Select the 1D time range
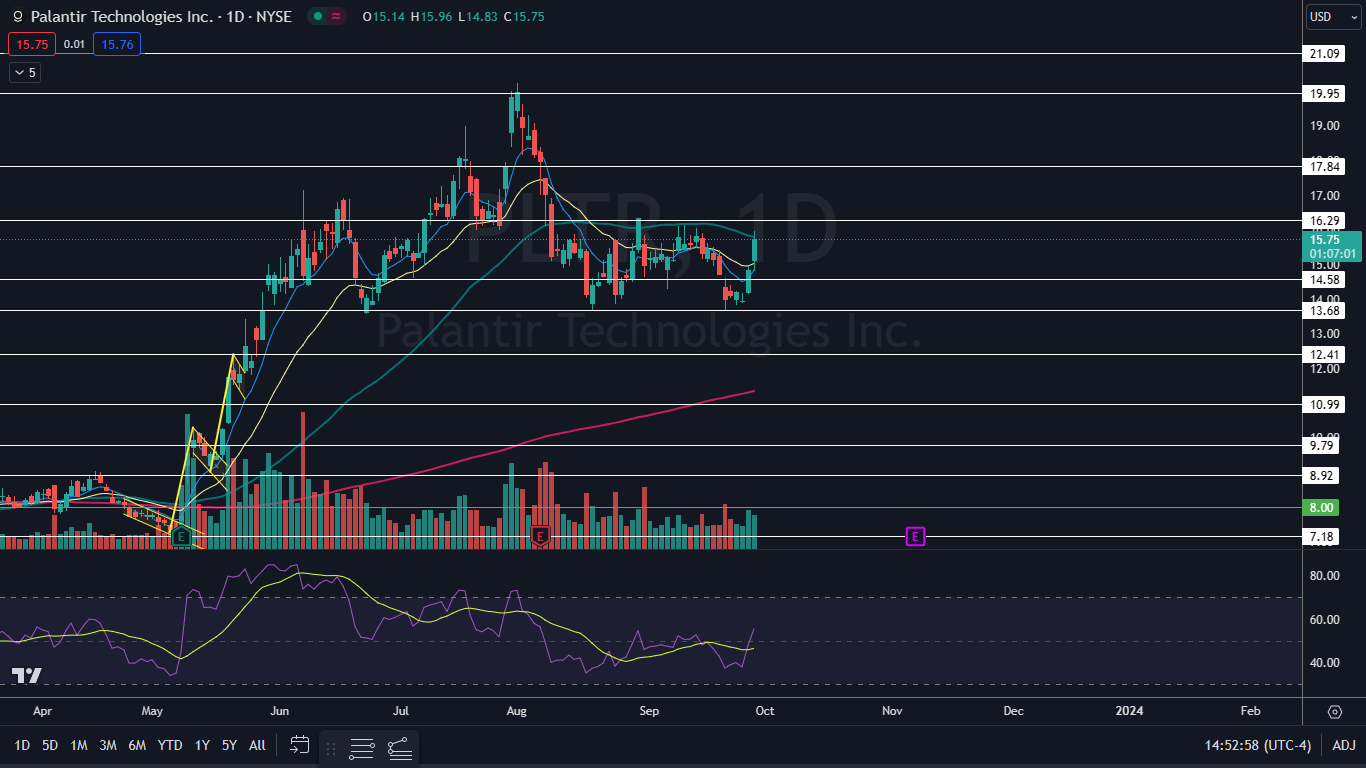 point(21,745)
